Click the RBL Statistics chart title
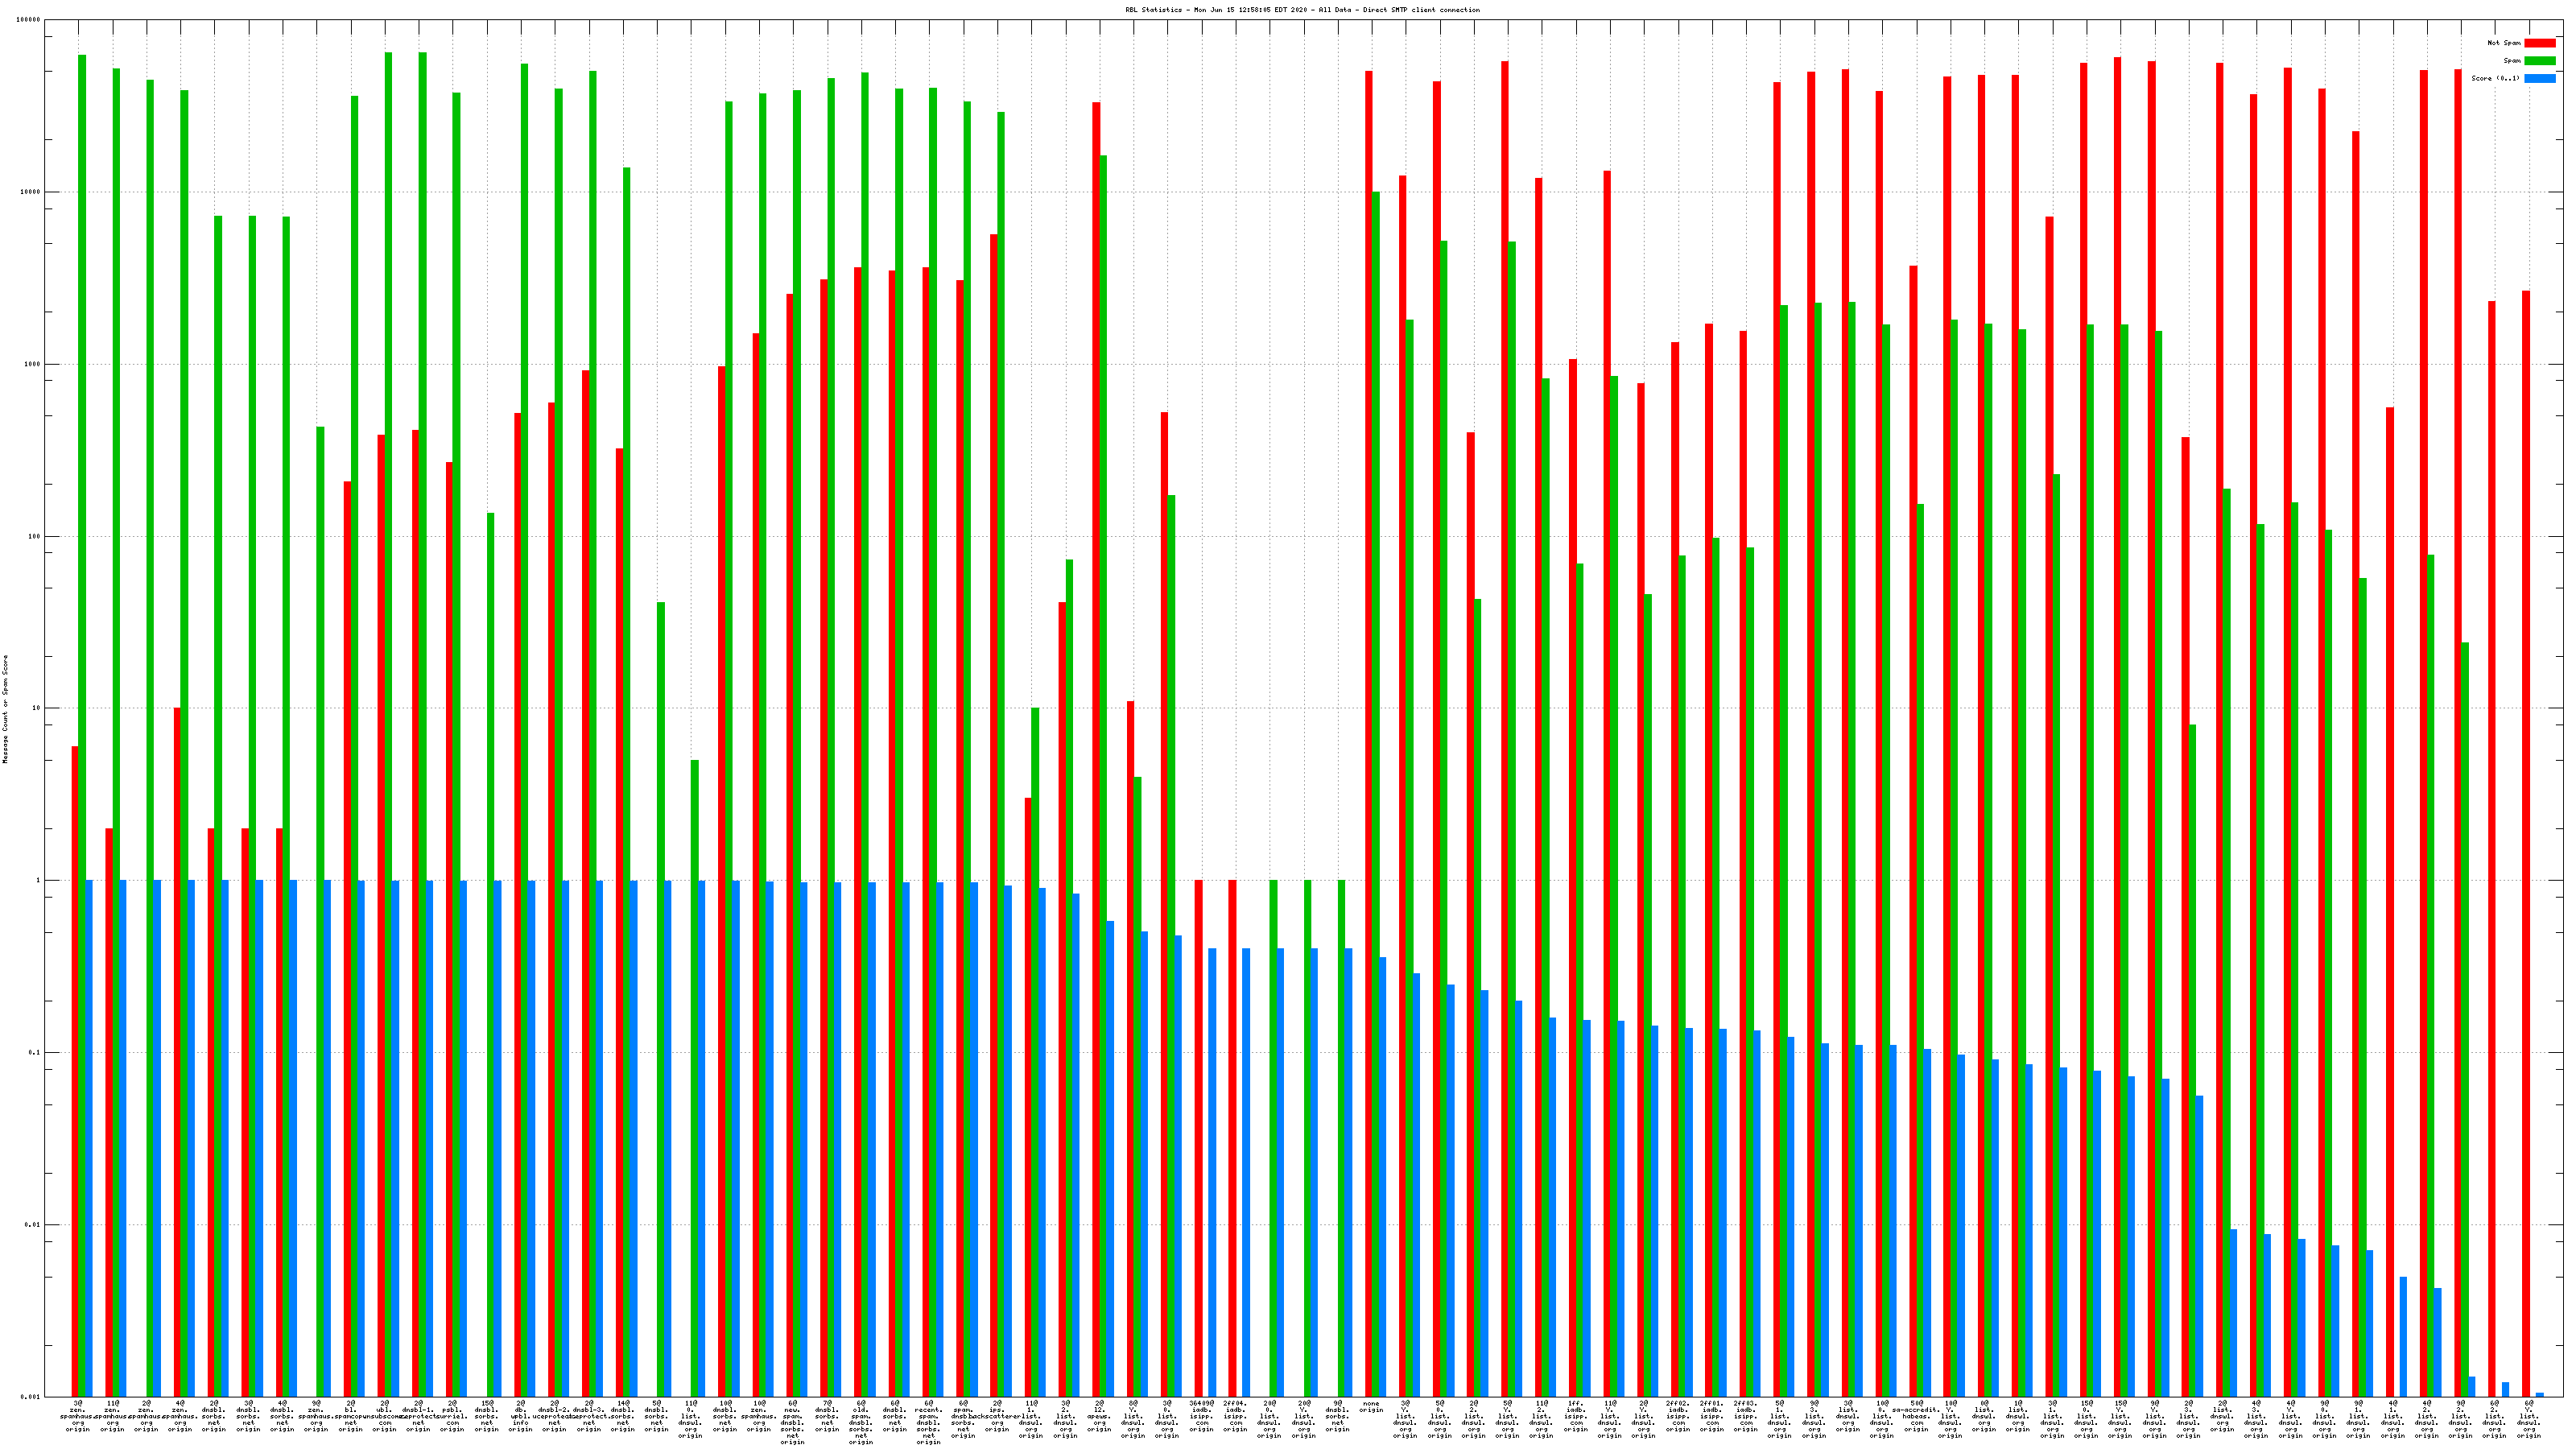 pos(1302,10)
